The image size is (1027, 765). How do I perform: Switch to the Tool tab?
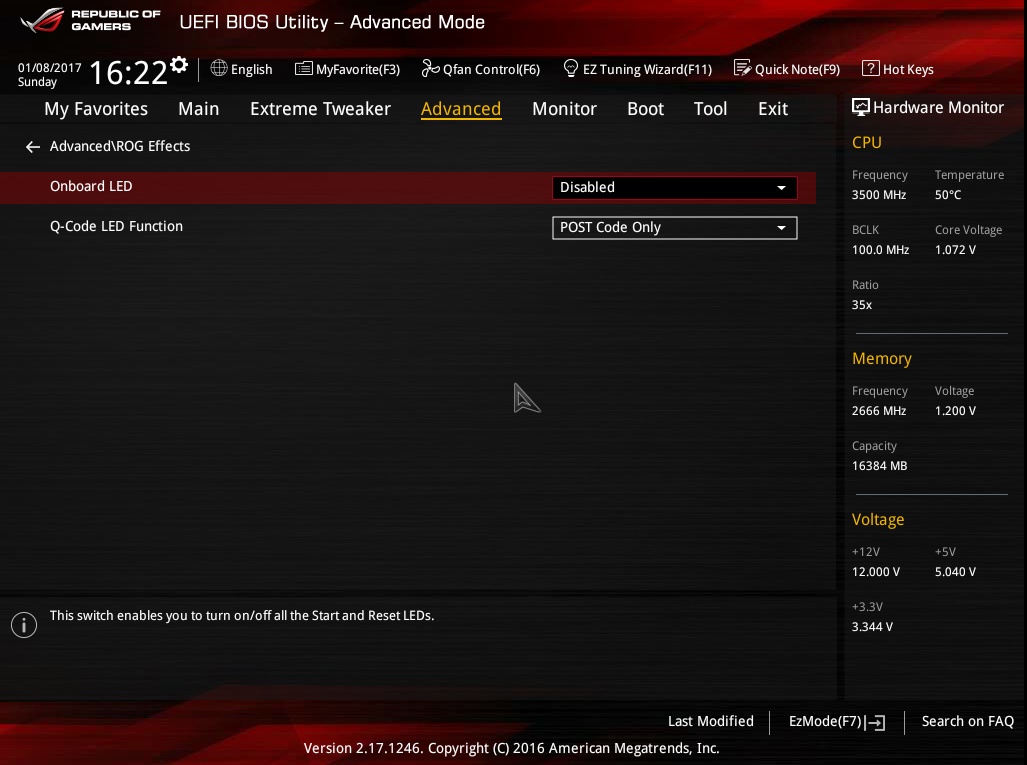coord(711,109)
